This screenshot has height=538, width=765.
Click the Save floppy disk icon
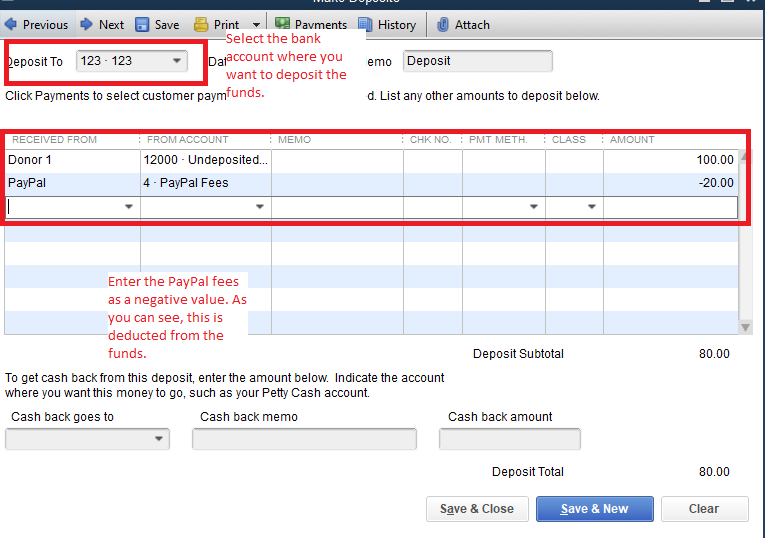pyautogui.click(x=142, y=24)
